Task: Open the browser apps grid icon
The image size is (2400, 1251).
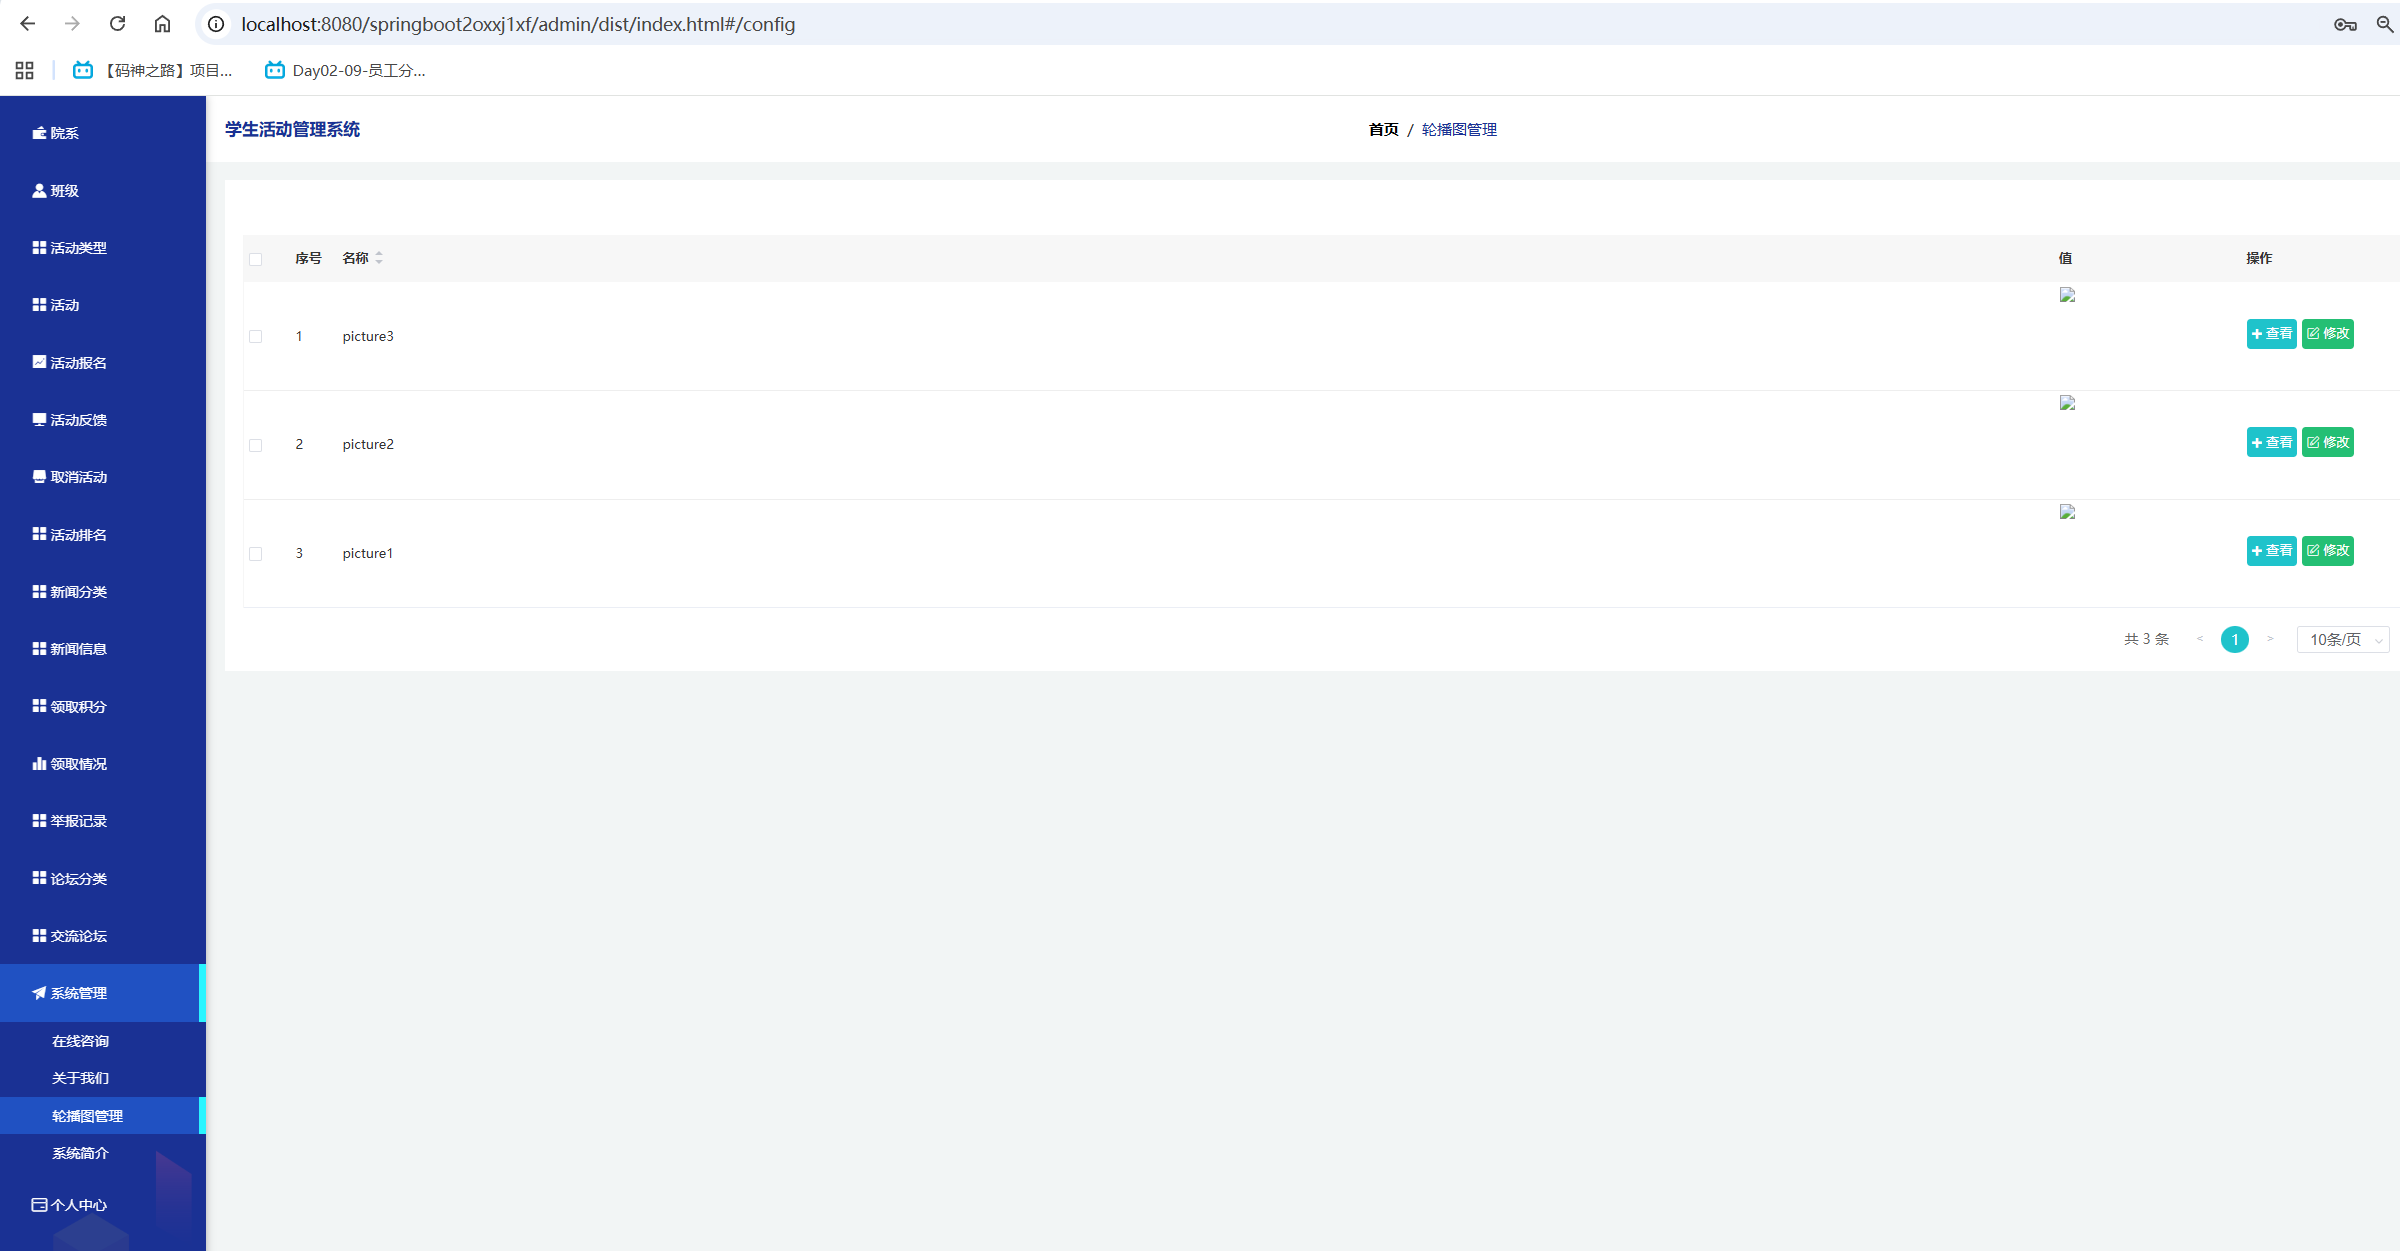Action: (25, 70)
